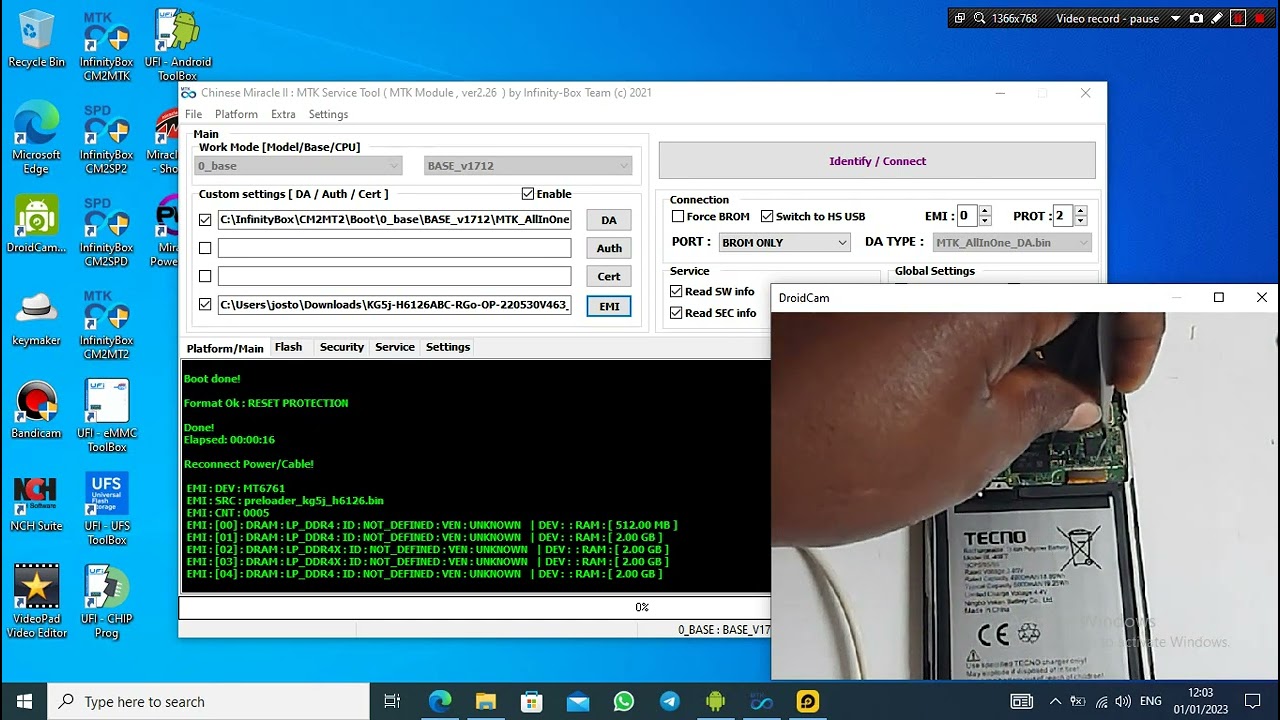Switch to the Settings tab
Image resolution: width=1280 pixels, height=720 pixels.
(x=448, y=347)
